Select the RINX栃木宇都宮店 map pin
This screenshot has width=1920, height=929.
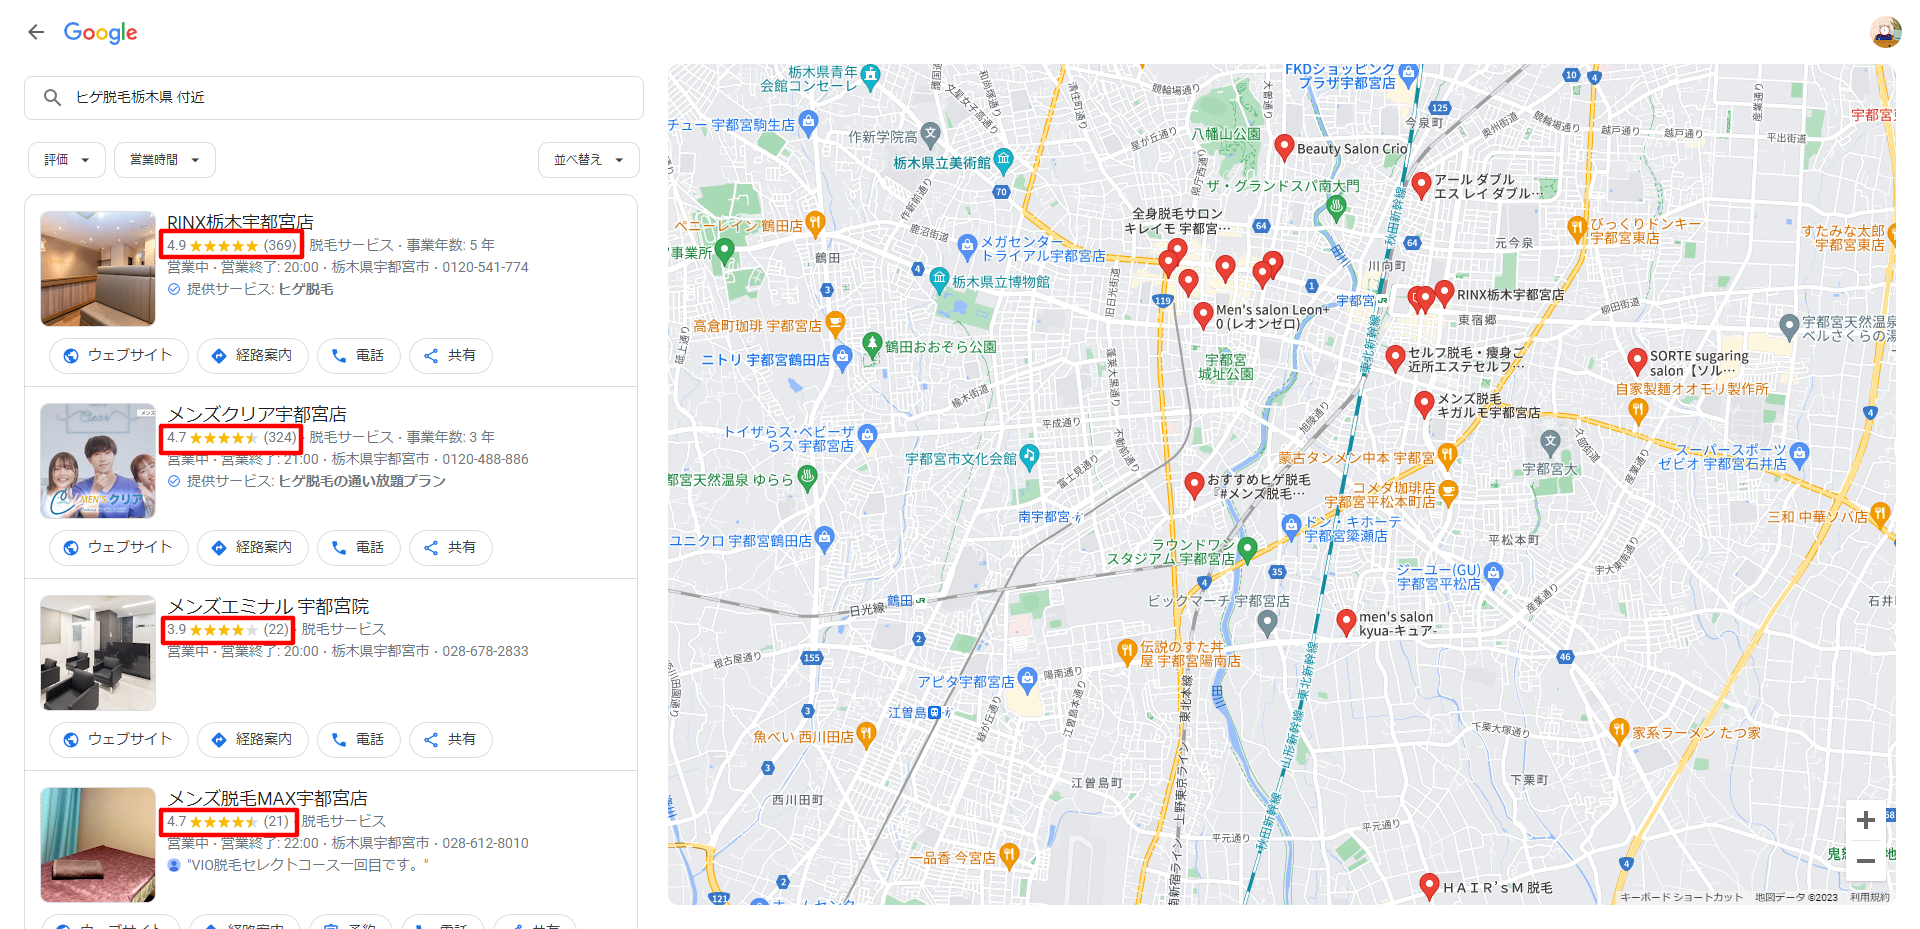[1444, 293]
